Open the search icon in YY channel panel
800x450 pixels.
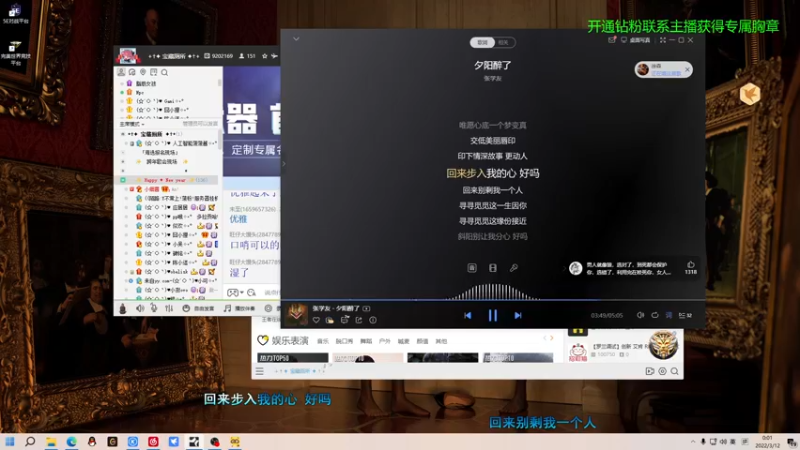tap(164, 72)
